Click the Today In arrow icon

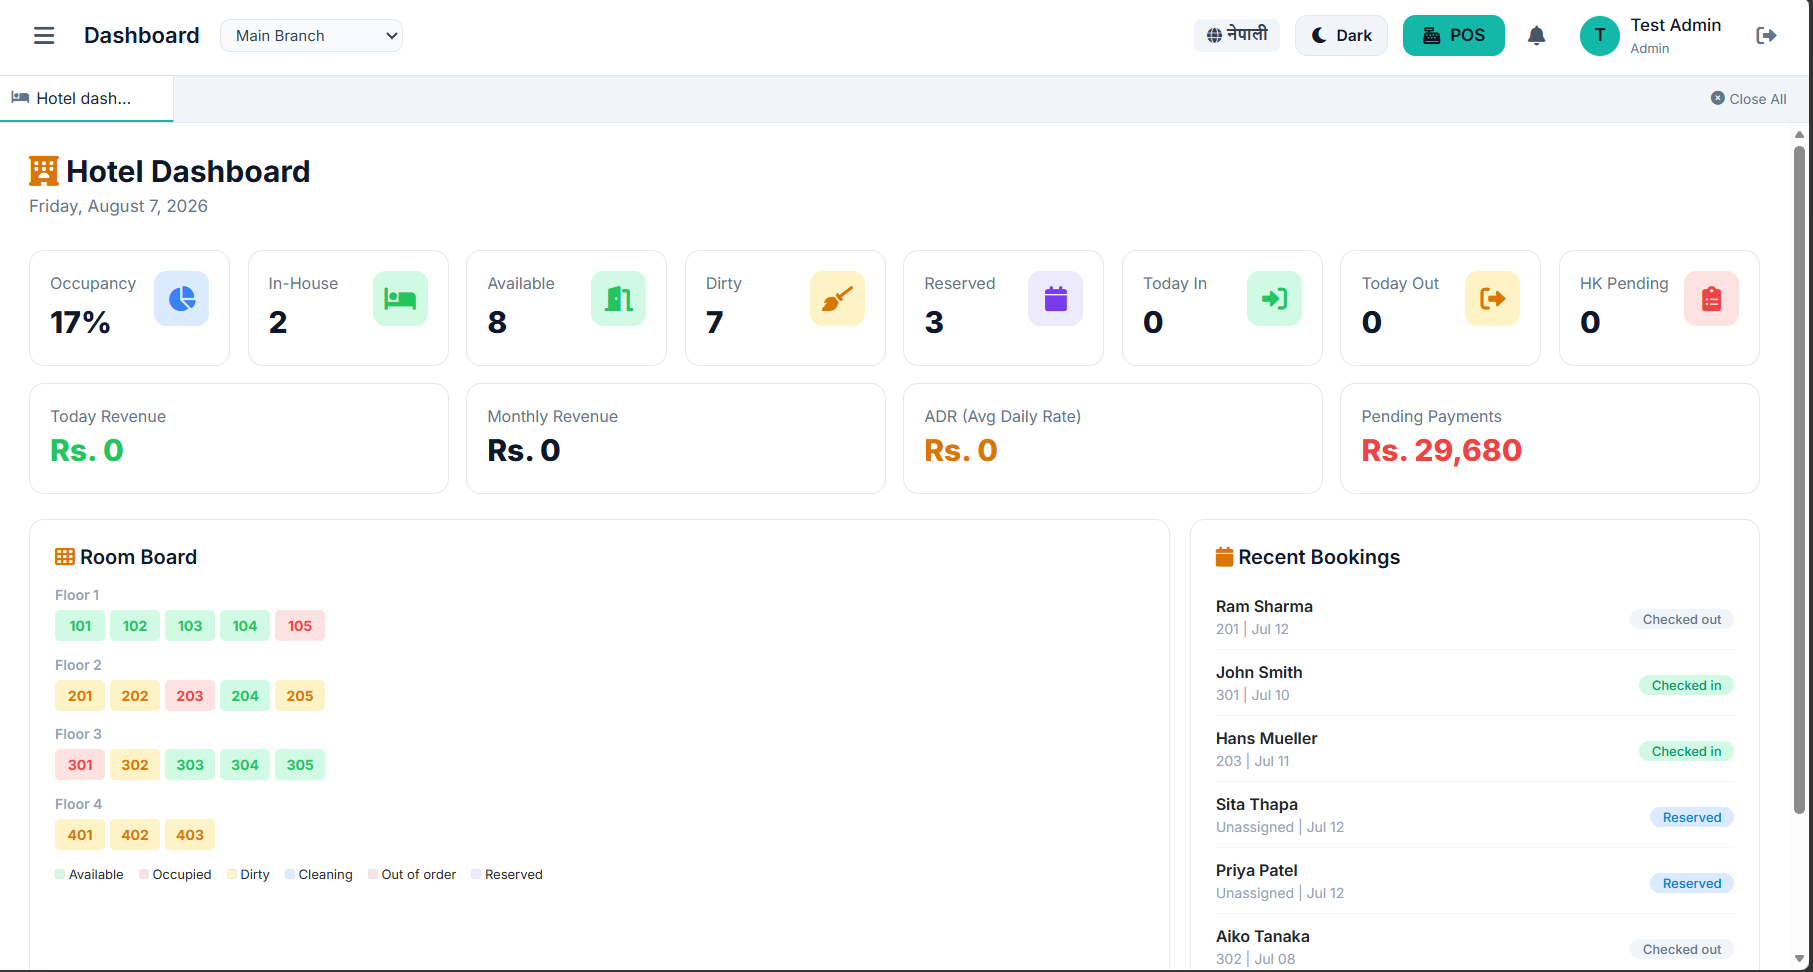(1274, 298)
